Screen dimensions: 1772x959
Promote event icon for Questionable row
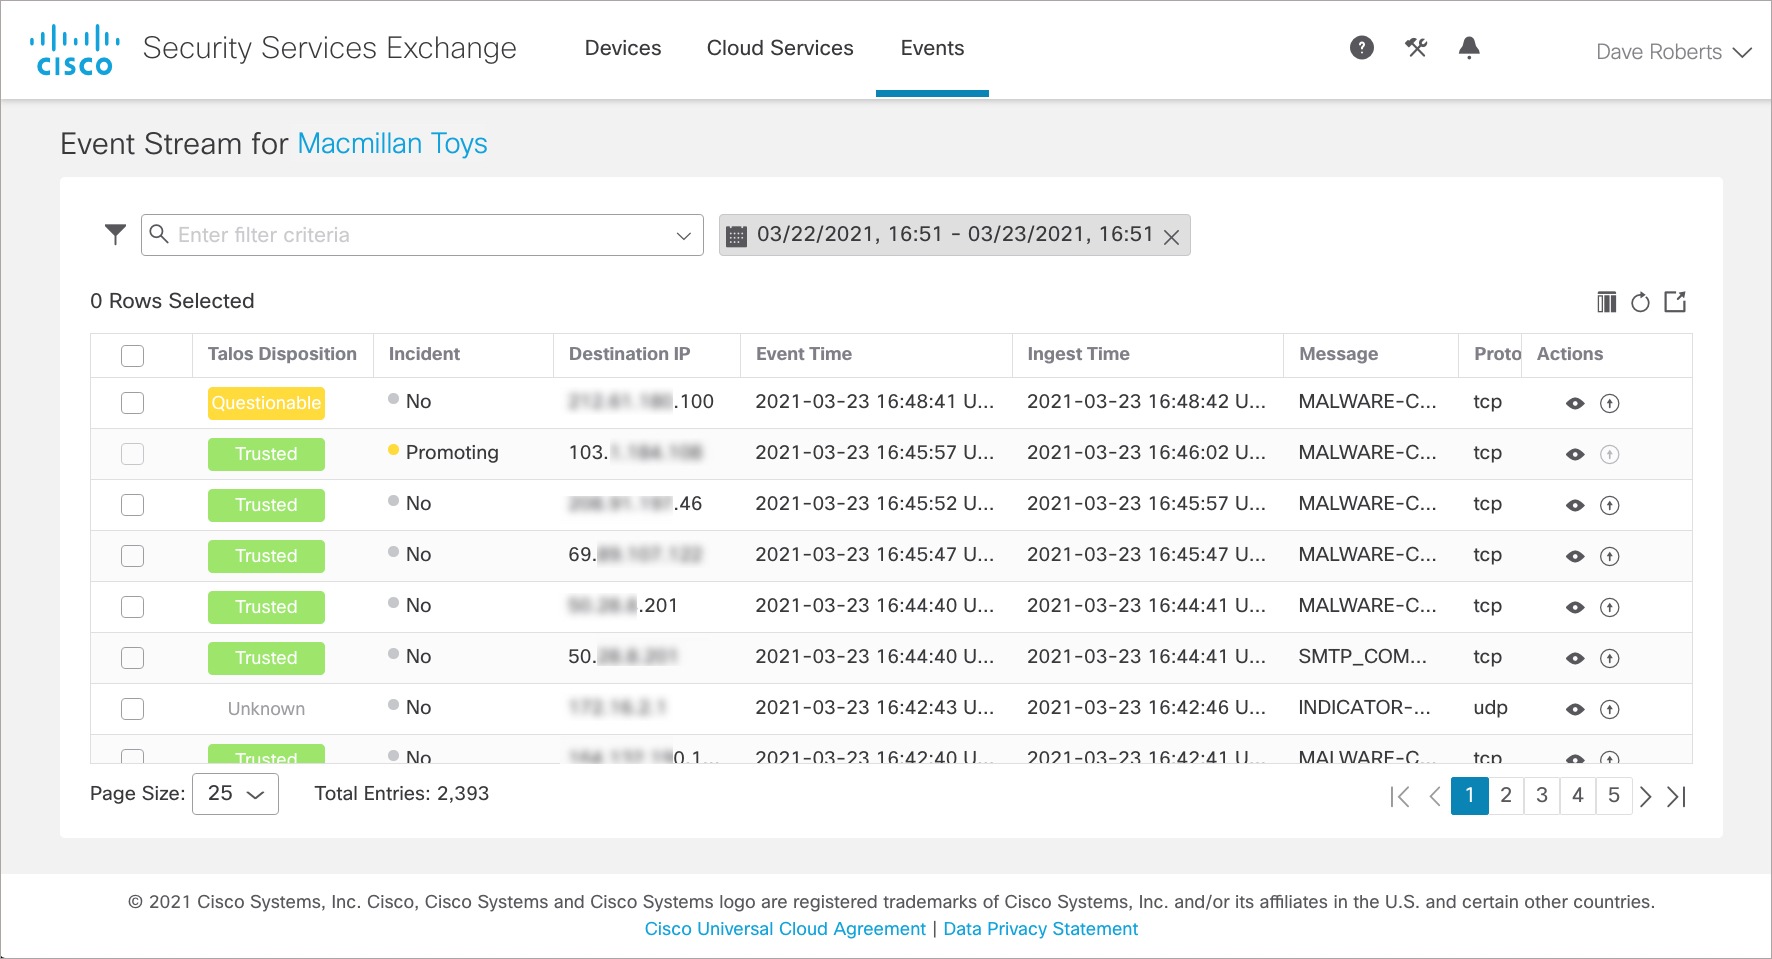[1609, 404]
